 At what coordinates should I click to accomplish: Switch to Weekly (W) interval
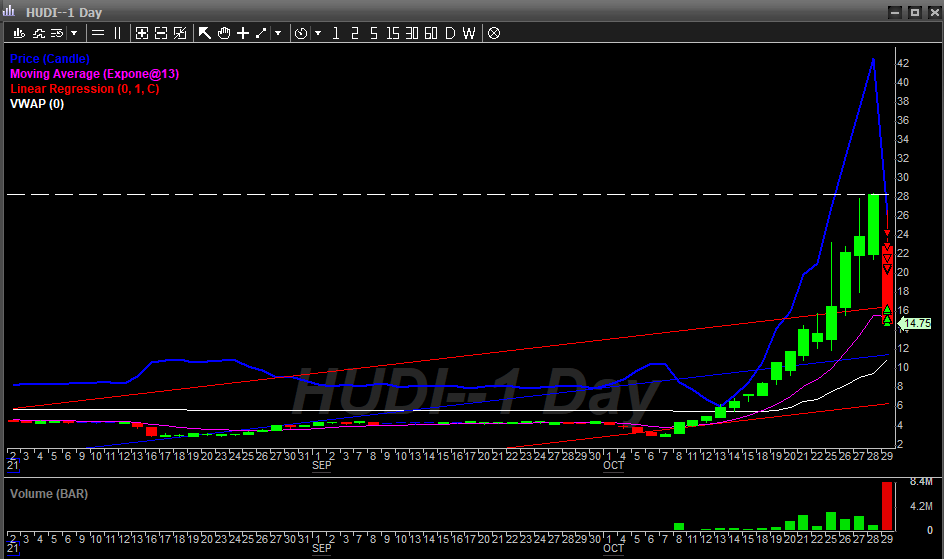(469, 33)
